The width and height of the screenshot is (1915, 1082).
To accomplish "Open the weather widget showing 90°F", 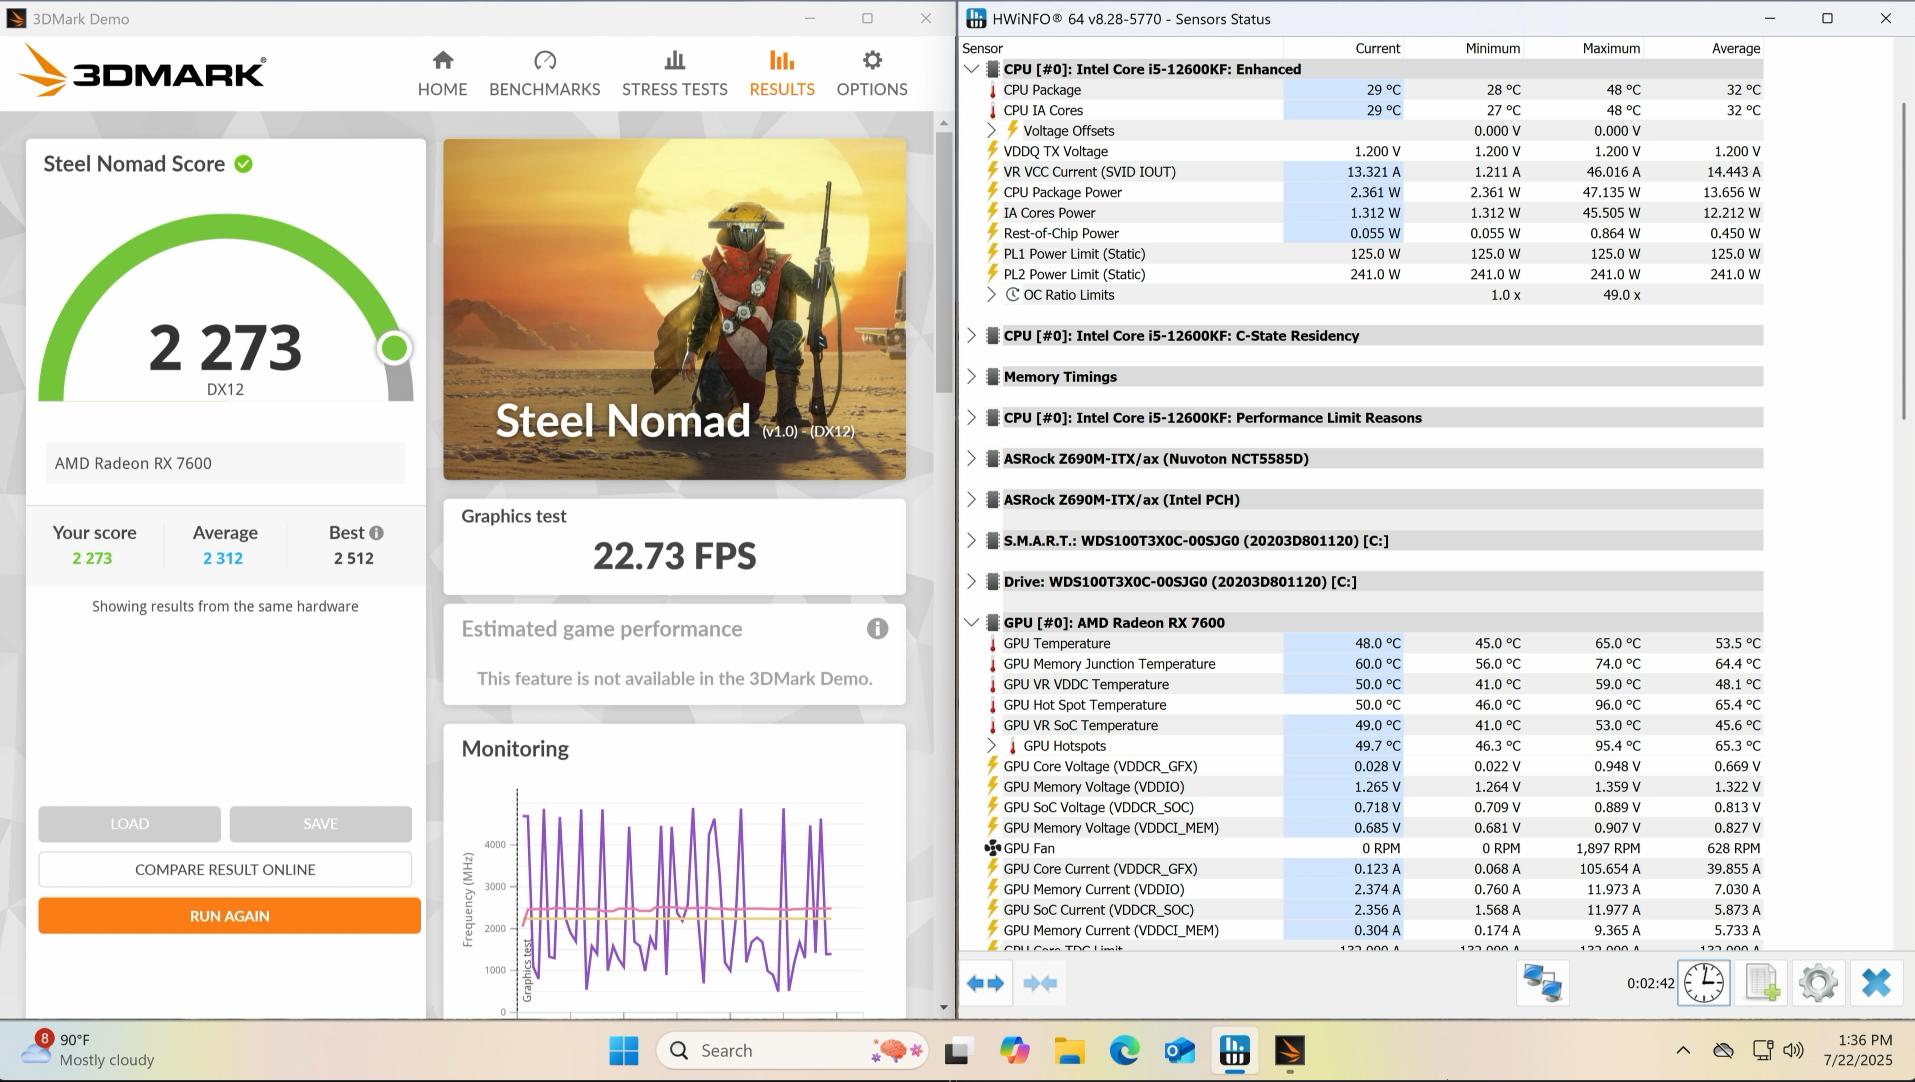I will point(88,1051).
